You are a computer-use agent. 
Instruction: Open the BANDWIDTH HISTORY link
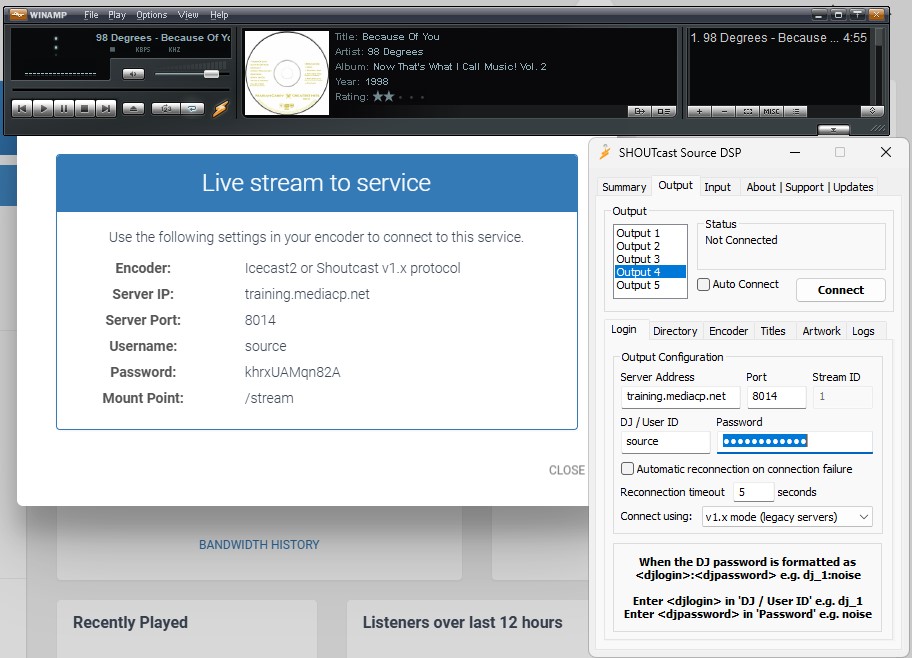(x=259, y=545)
